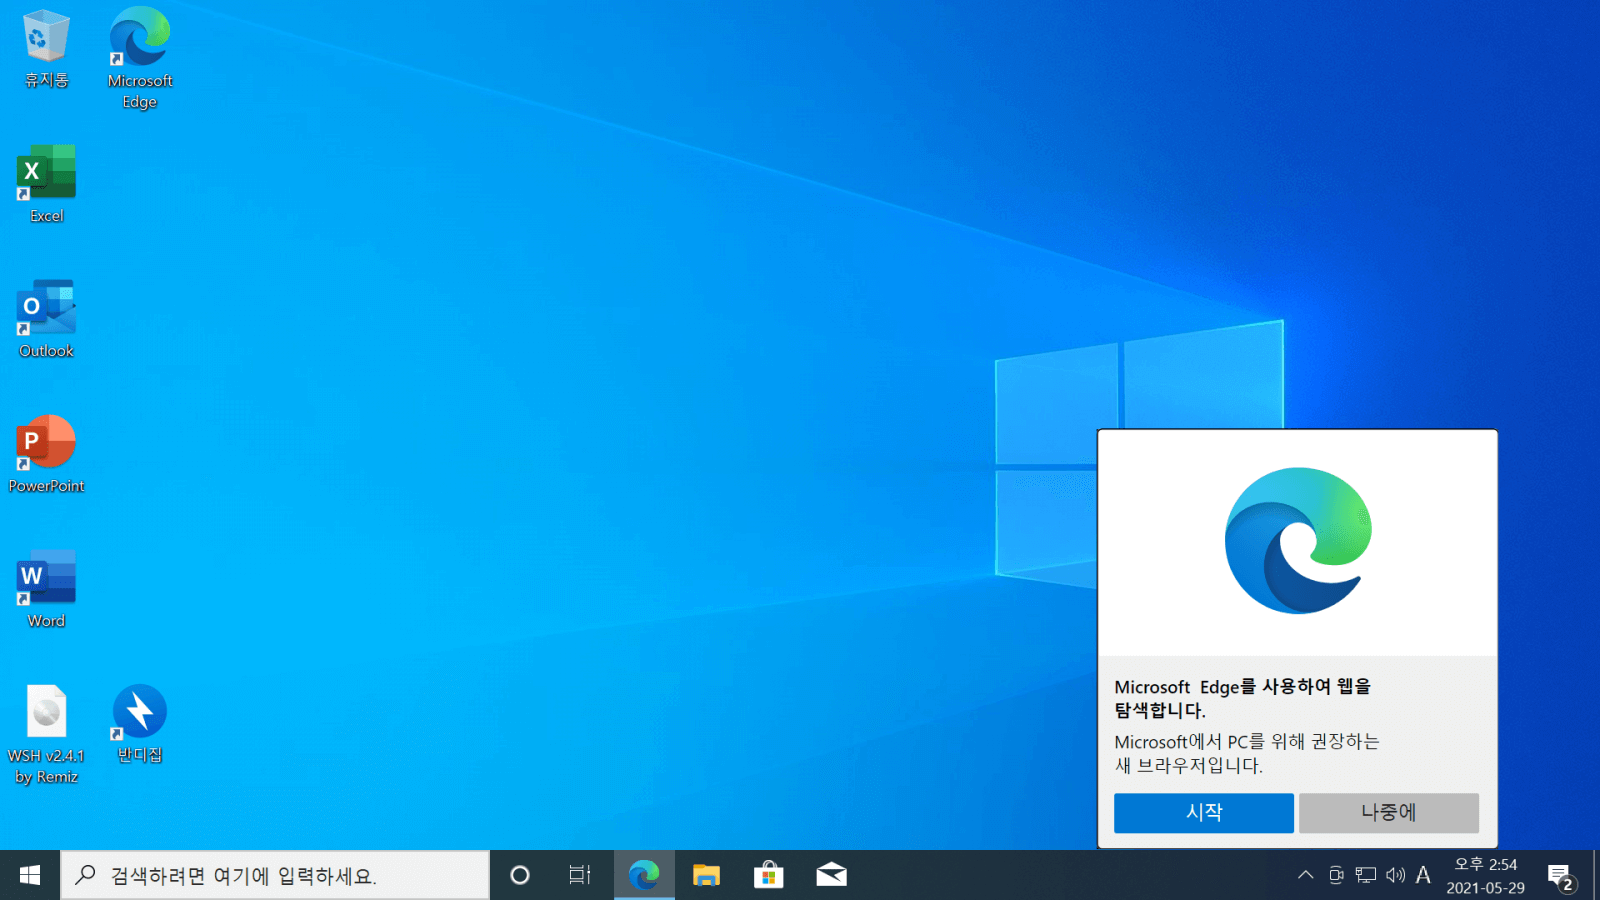Viewport: 1600px width, 900px height.
Task: Select the 반디집 (Bandizip) desktop shortcut
Action: 140,724
